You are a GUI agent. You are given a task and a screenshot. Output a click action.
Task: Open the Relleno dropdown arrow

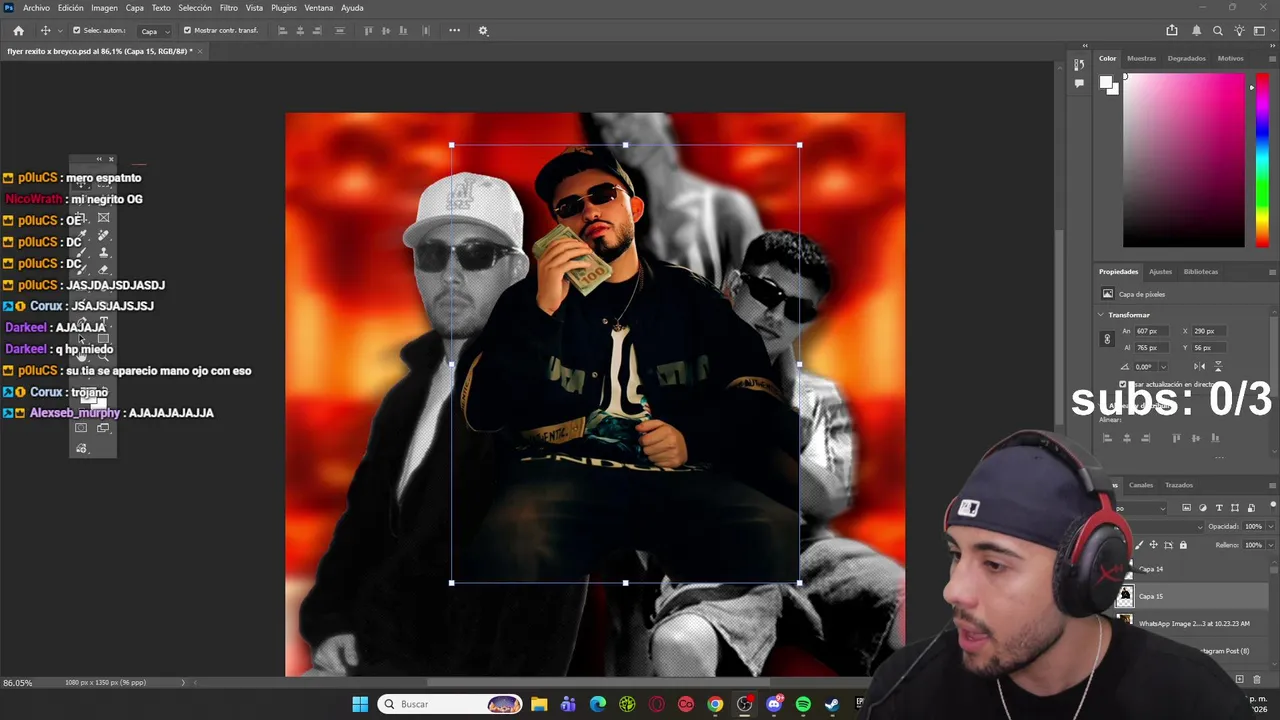[1270, 545]
